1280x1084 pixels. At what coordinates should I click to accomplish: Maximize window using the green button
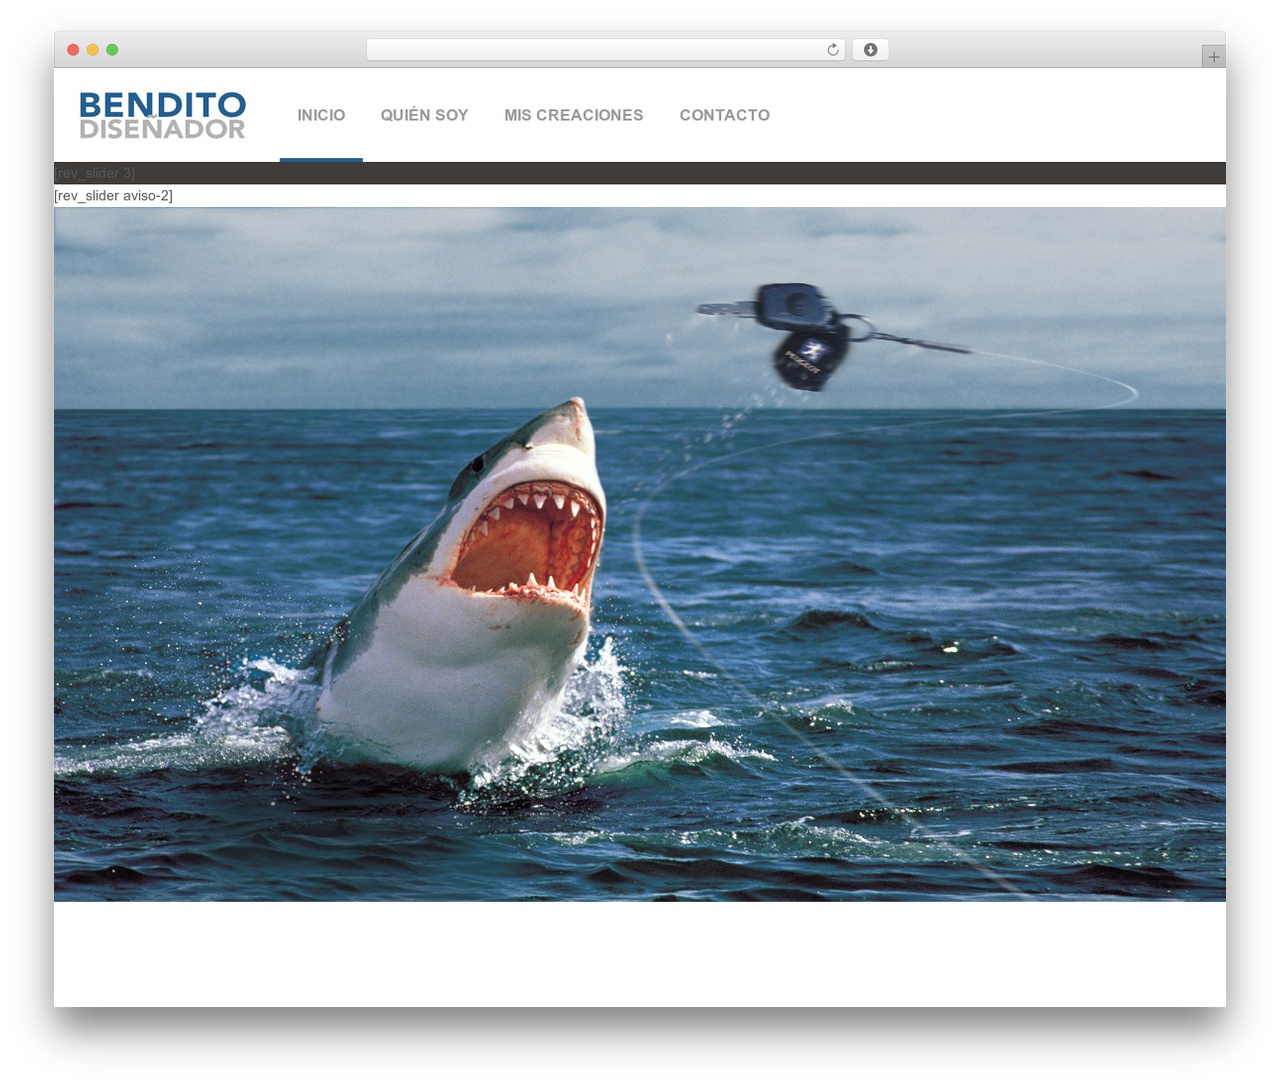tap(112, 50)
